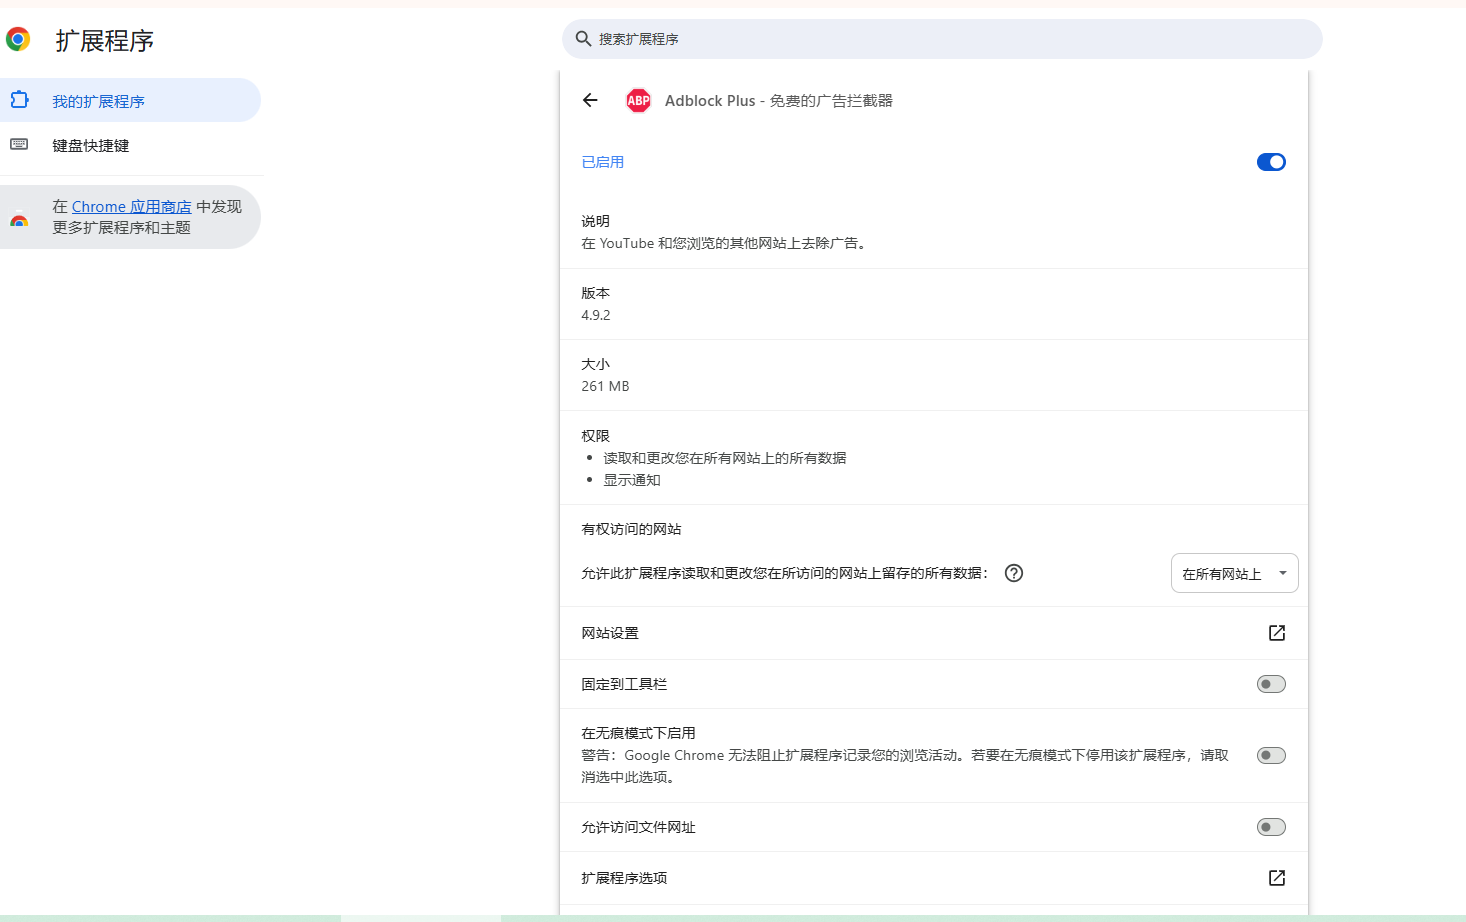
Task: Click the puzzle icon for 我的扩展程序
Action: (x=19, y=100)
